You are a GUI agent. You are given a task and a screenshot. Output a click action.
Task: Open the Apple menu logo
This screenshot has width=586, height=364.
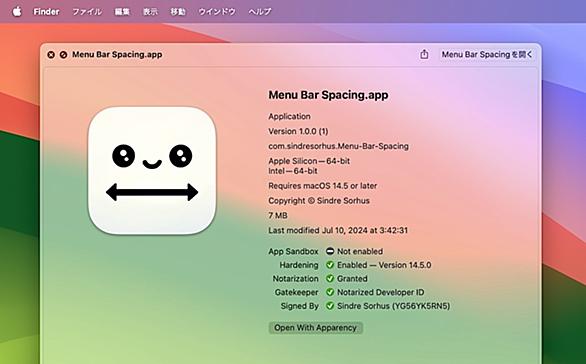17,11
